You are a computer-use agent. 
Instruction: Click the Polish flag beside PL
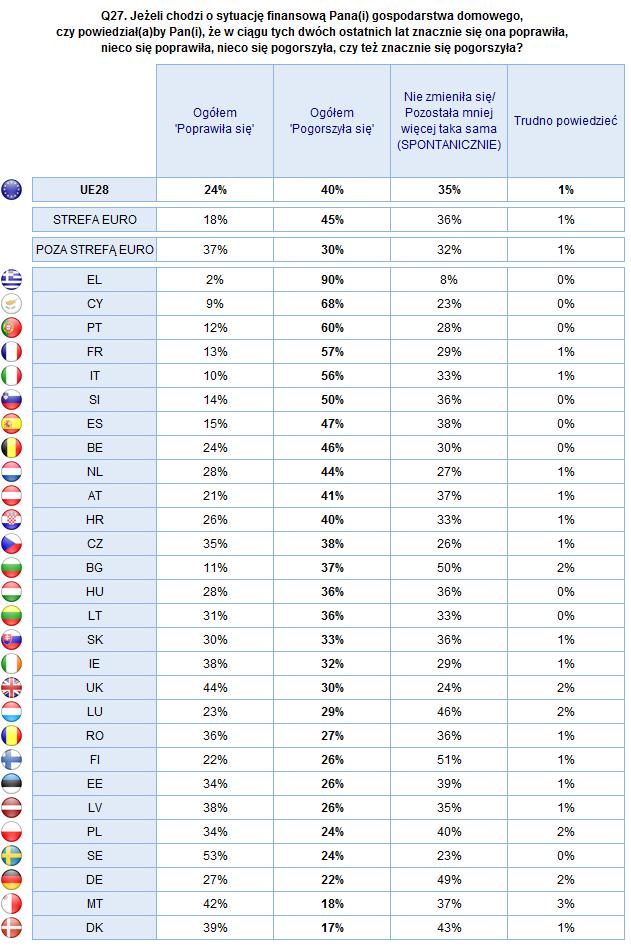(11, 831)
